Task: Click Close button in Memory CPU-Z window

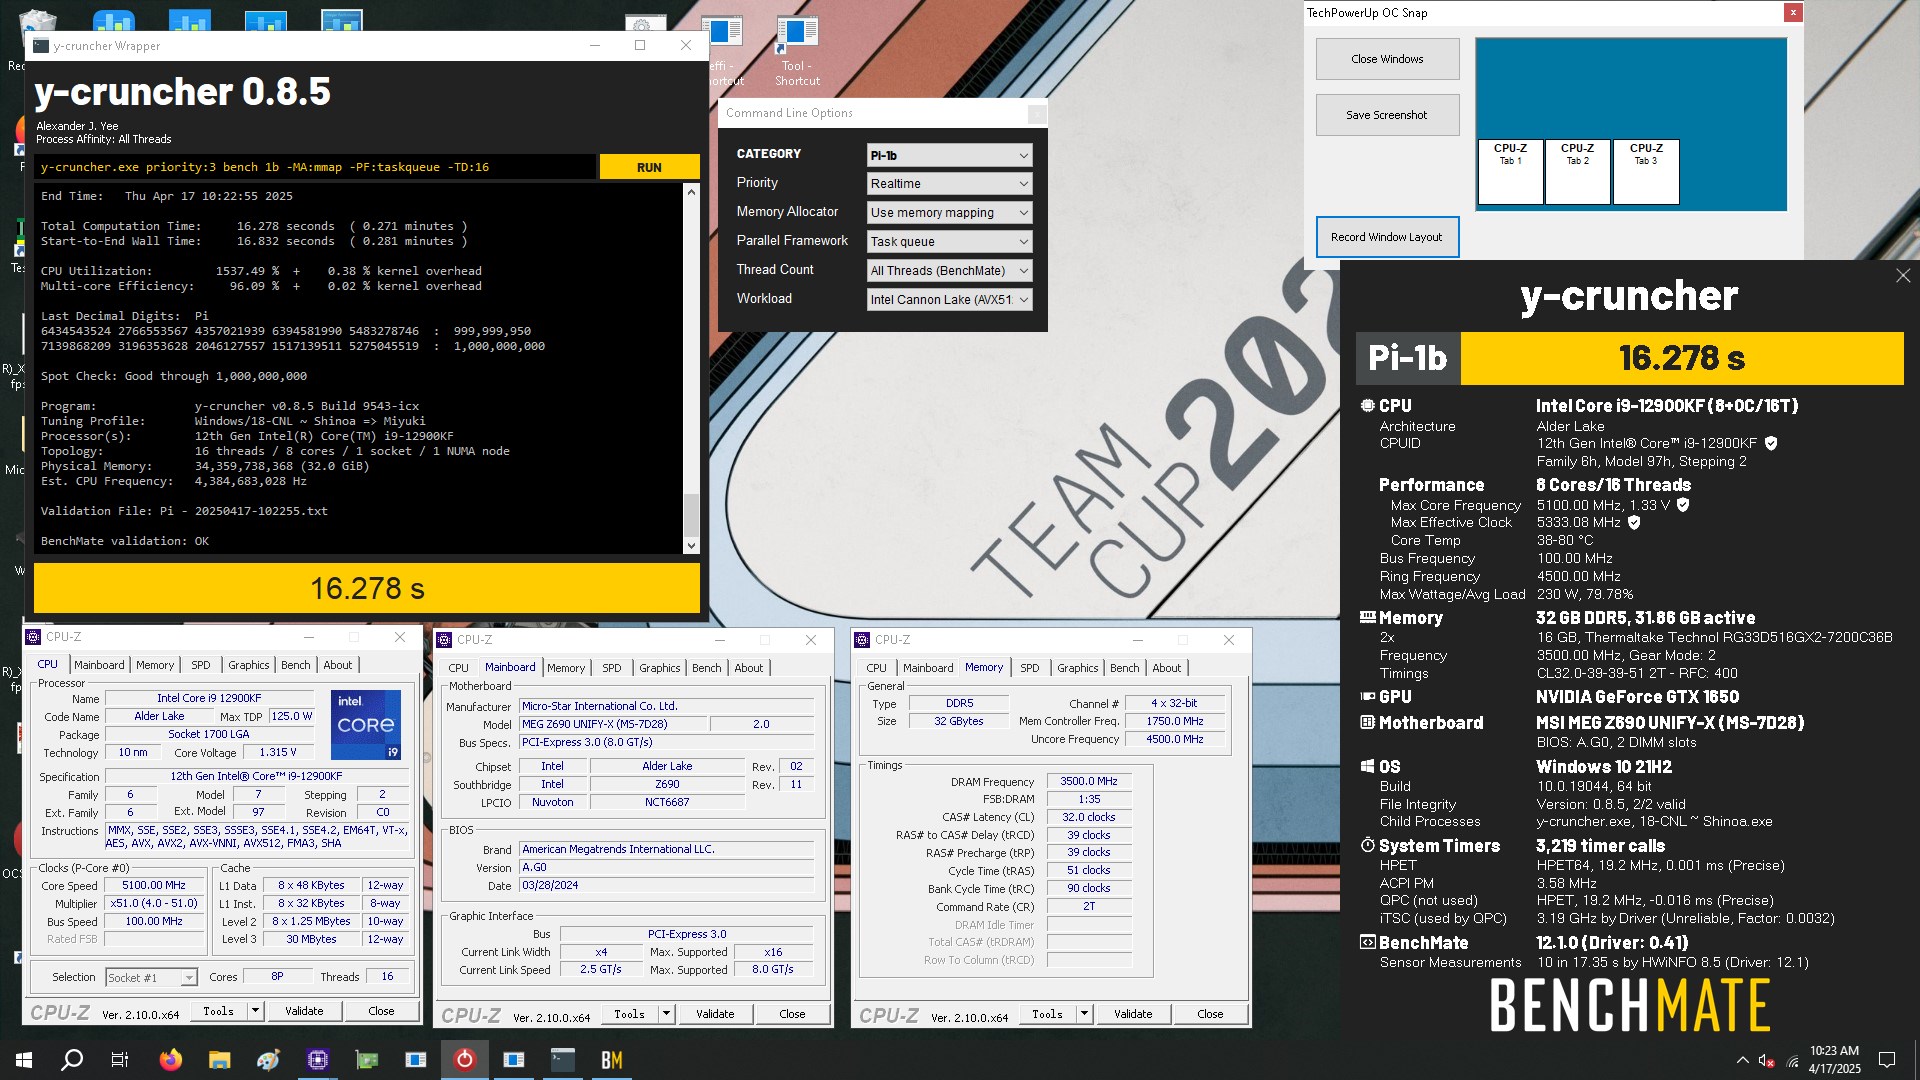Action: pyautogui.click(x=1210, y=1014)
